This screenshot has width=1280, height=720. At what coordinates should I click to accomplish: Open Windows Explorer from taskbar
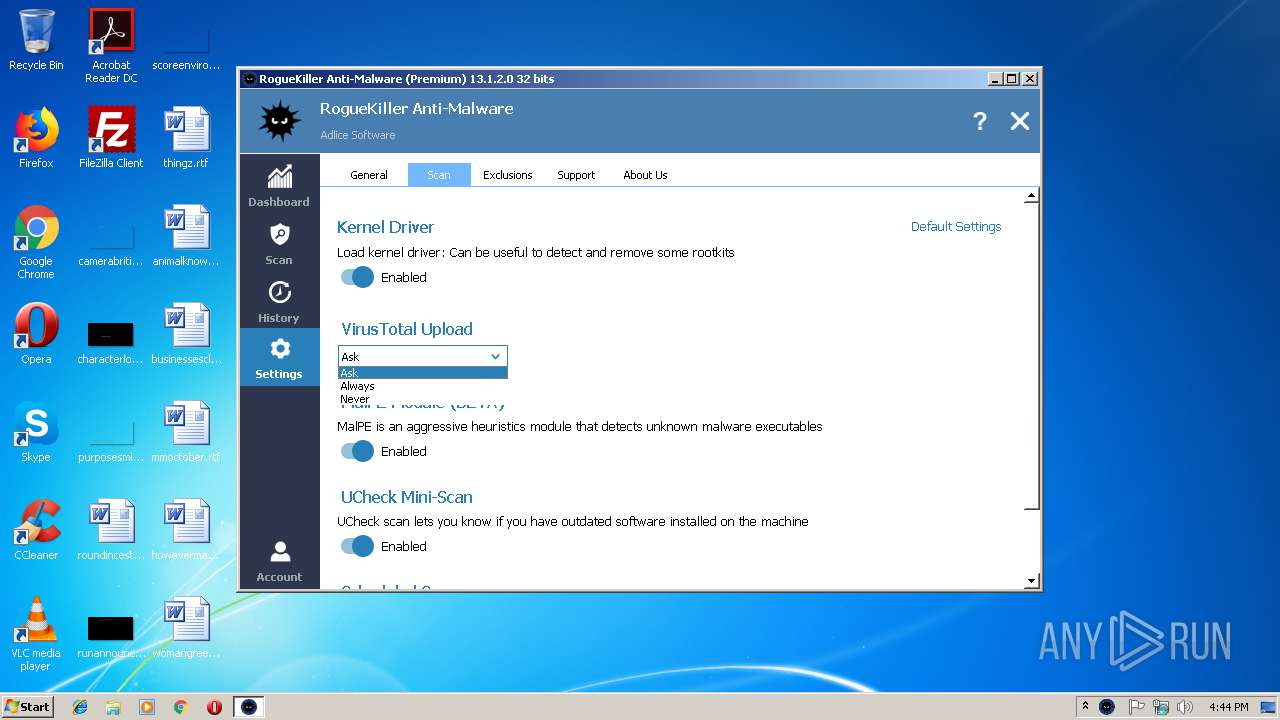click(x=113, y=707)
